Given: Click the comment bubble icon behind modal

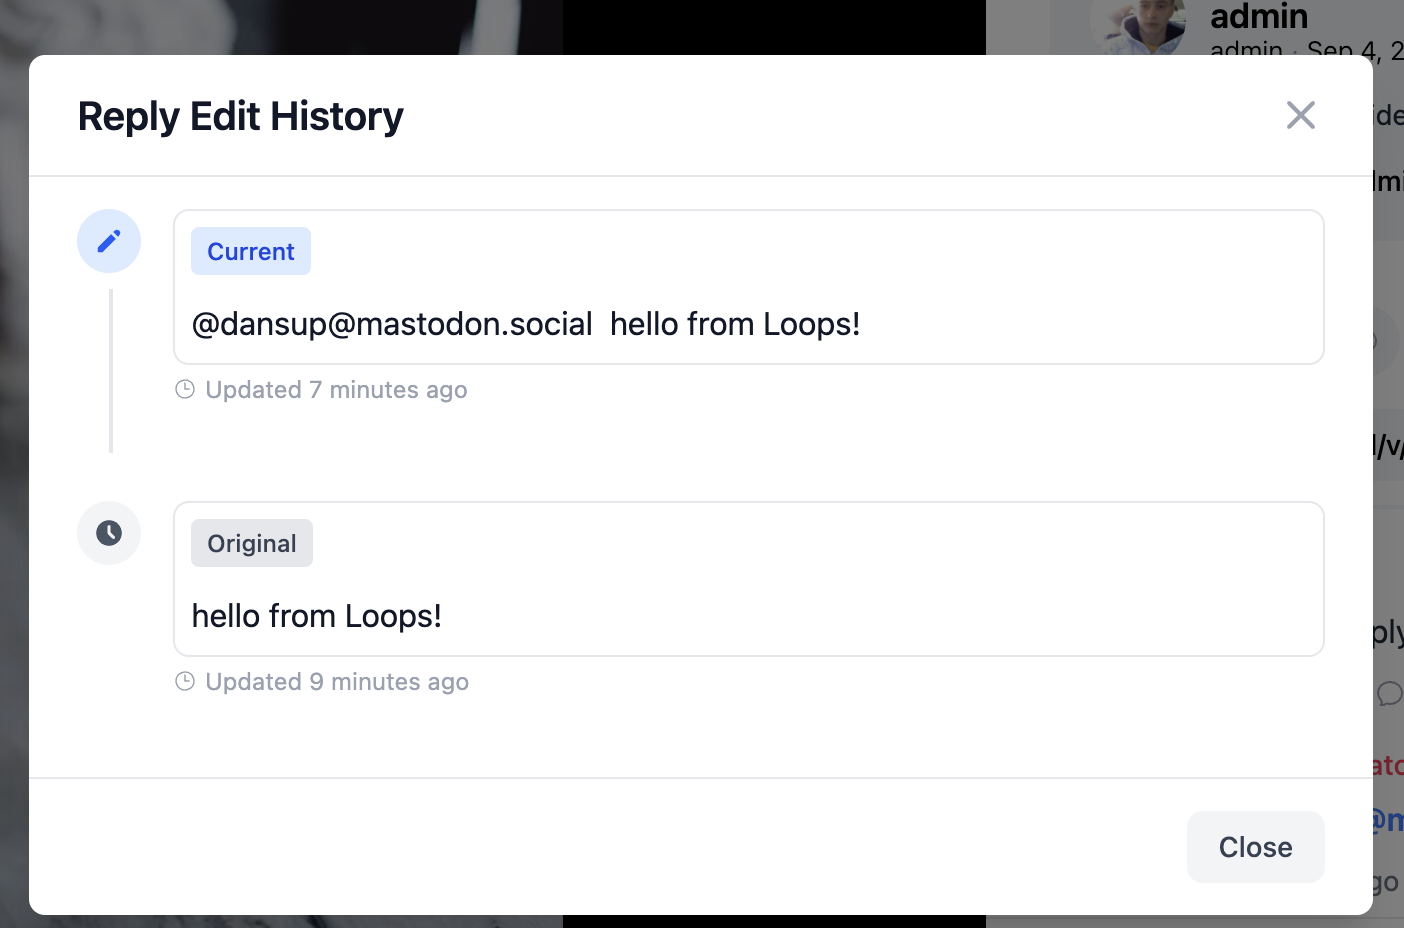Looking at the screenshot, I should click(x=1389, y=693).
